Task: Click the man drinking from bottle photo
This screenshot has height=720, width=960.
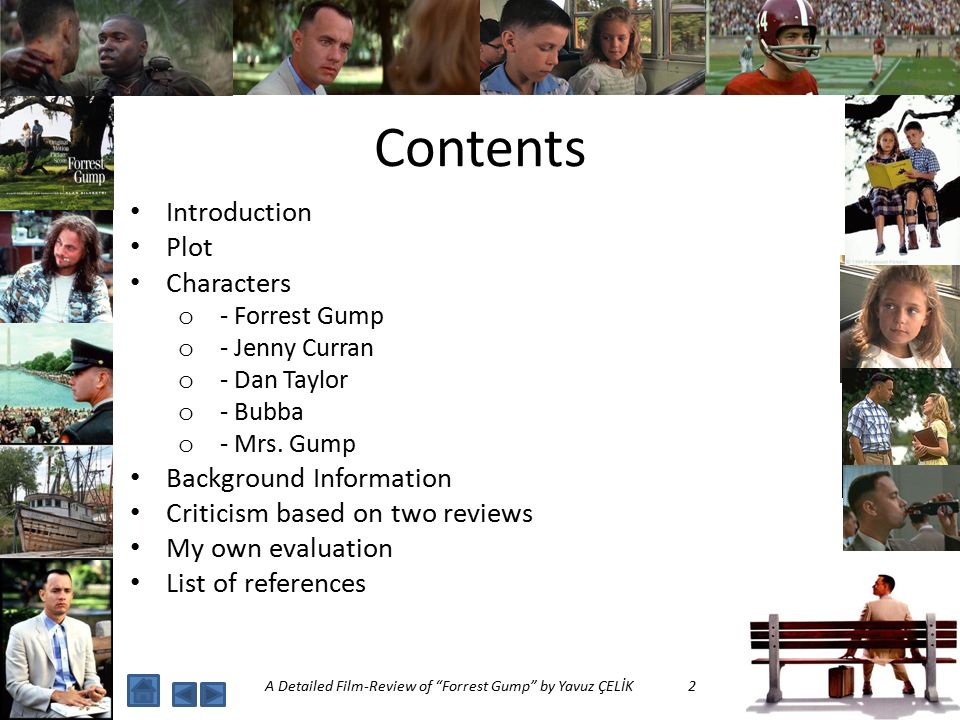Action: pos(901,508)
